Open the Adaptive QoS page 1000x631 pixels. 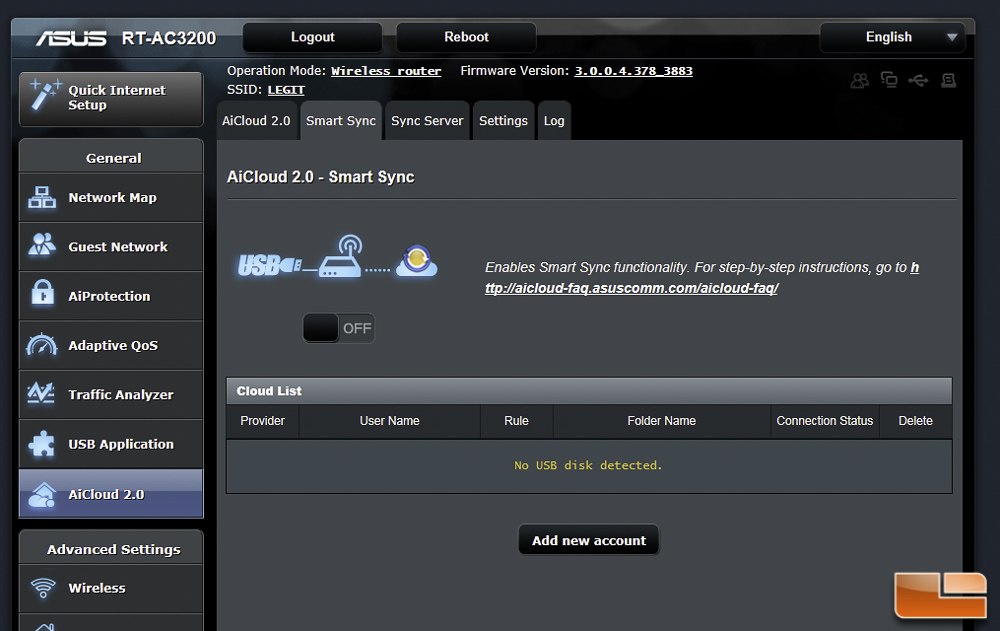(x=111, y=345)
